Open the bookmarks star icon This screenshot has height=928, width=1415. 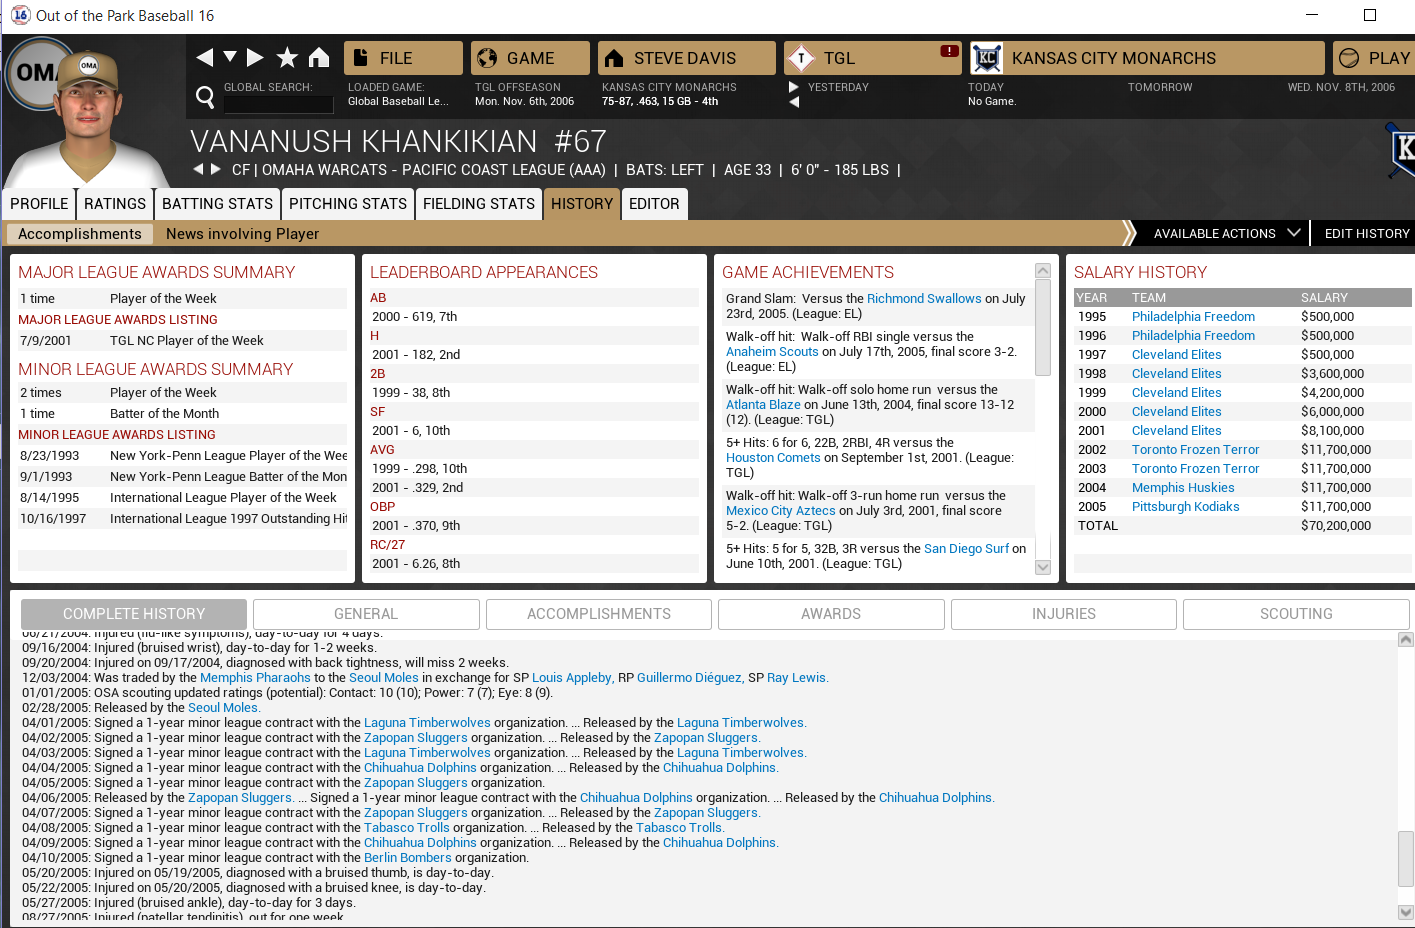(x=287, y=57)
